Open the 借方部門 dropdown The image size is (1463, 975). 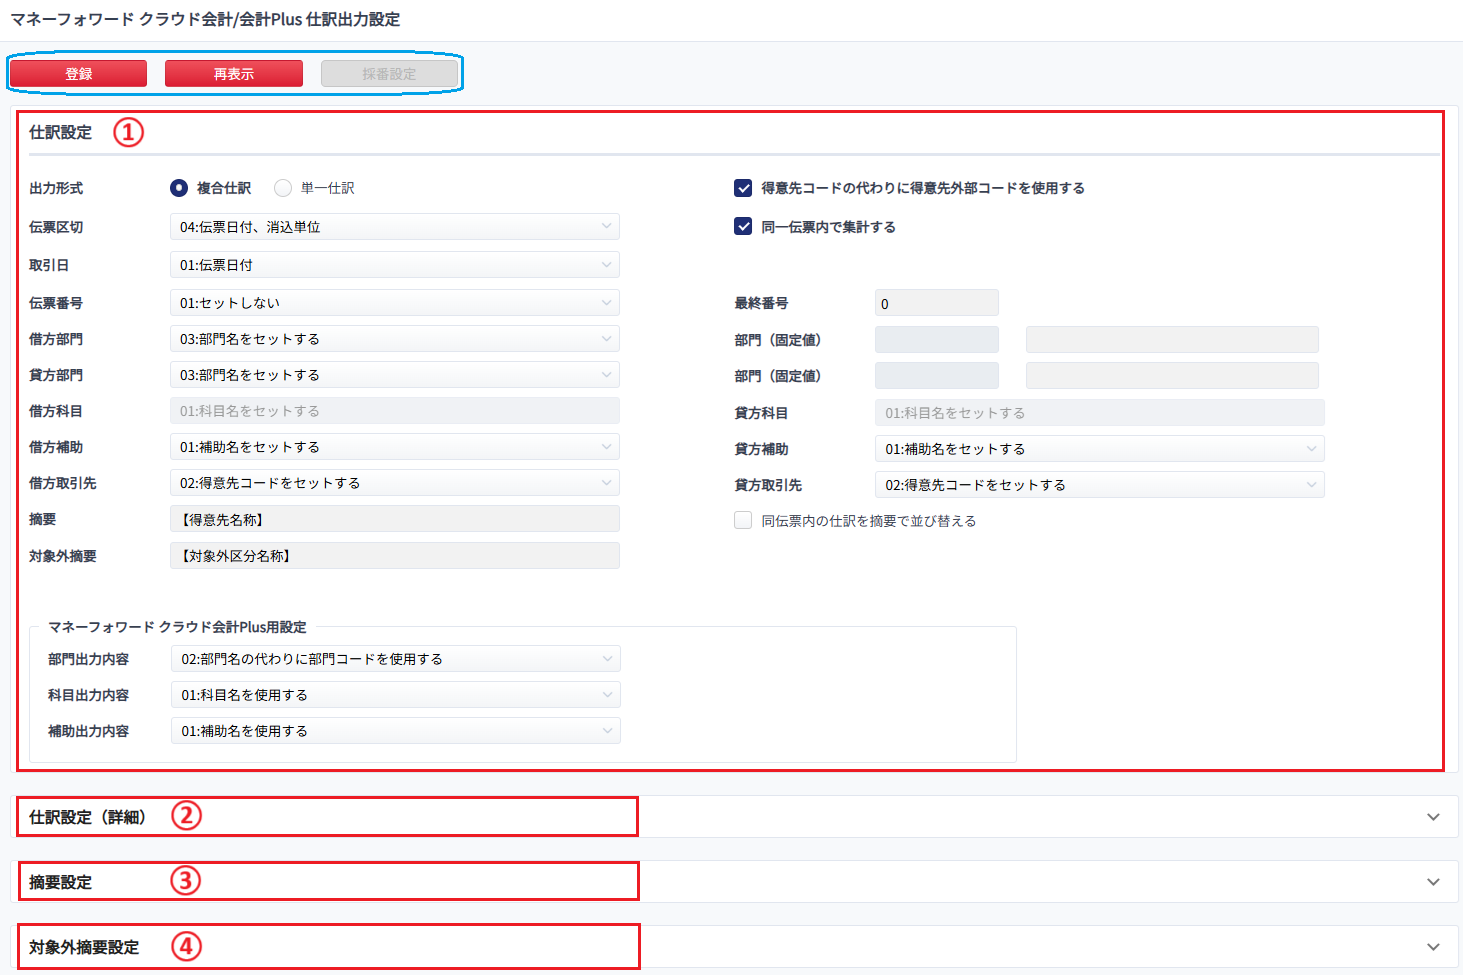395,339
